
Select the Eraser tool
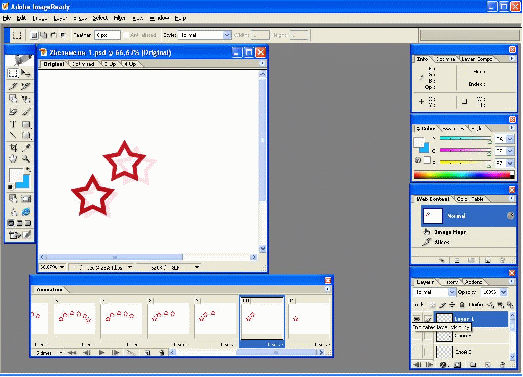tap(13, 111)
